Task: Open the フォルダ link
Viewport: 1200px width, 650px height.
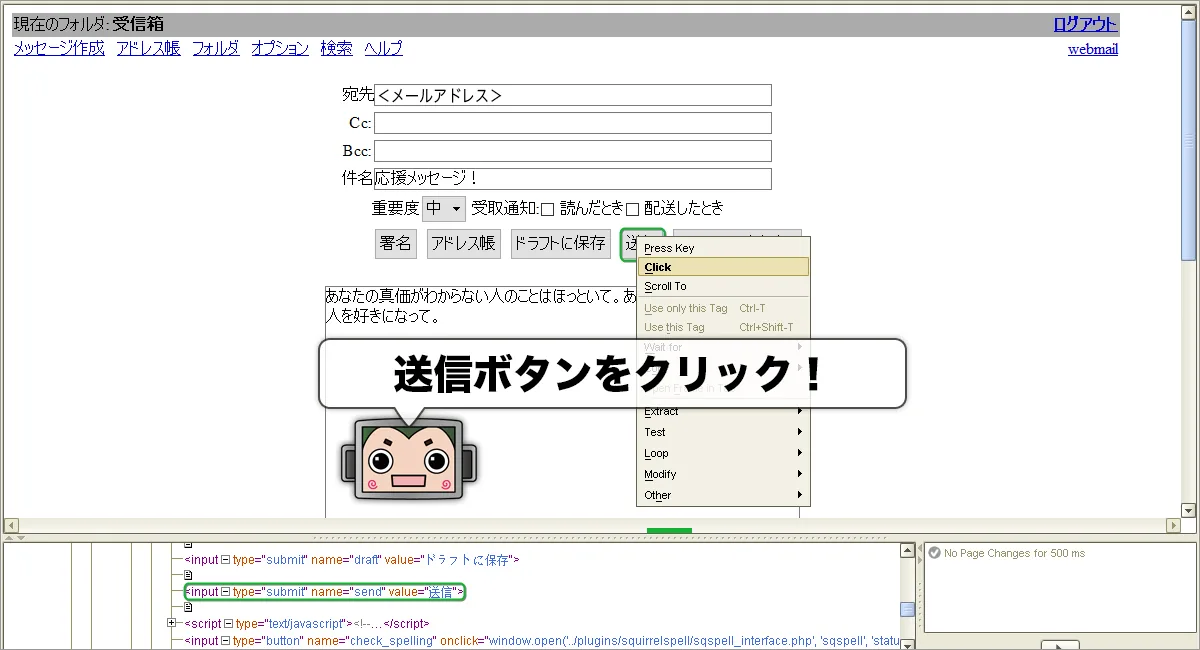Action: (216, 48)
